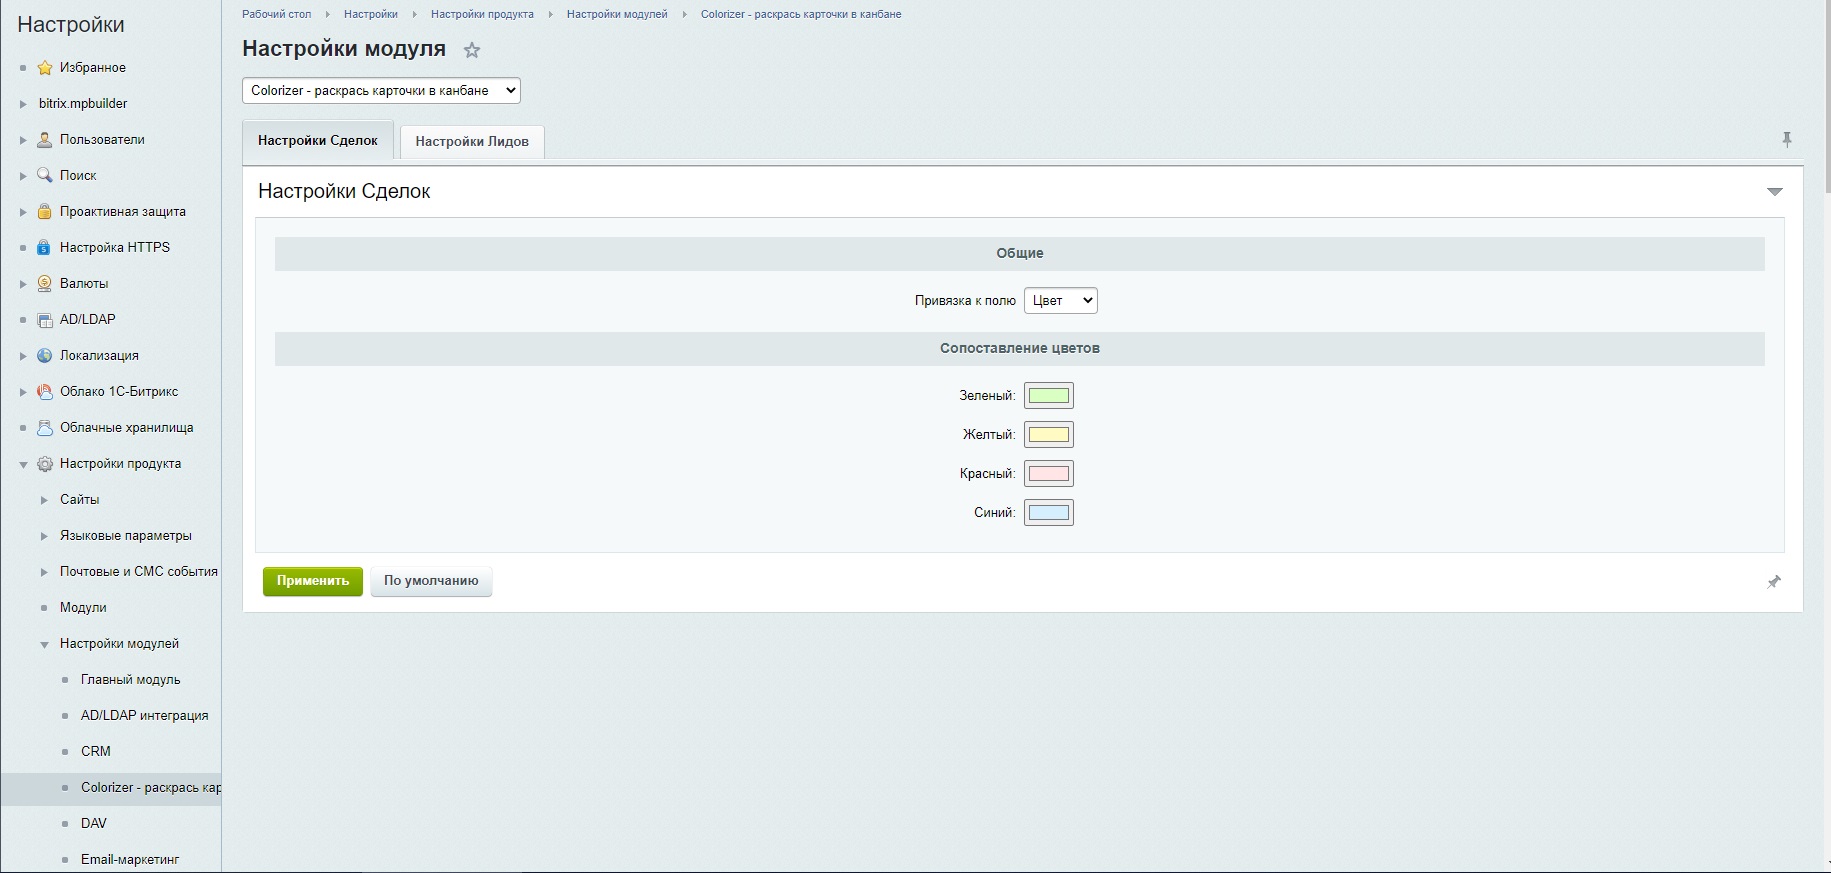Click the Users icon in the sidebar
The width and height of the screenshot is (1831, 873).
click(x=45, y=140)
